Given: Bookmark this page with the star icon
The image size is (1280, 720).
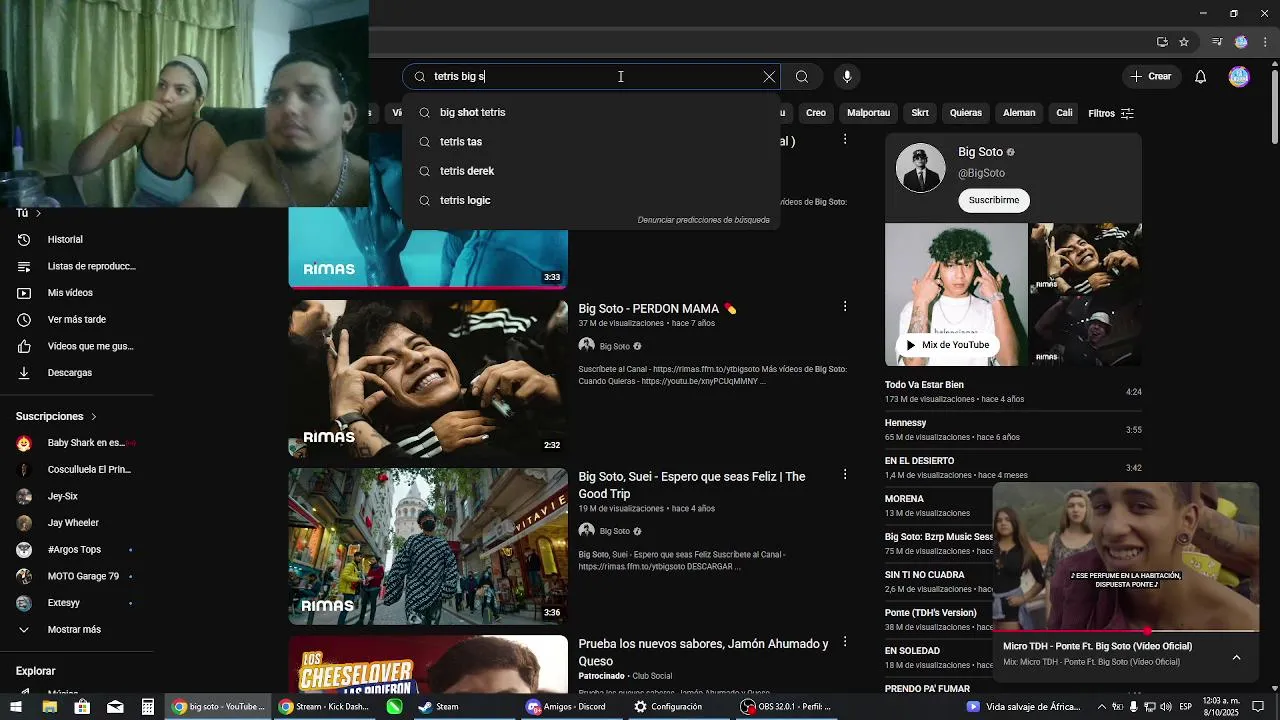Looking at the screenshot, I should pos(1184,42).
